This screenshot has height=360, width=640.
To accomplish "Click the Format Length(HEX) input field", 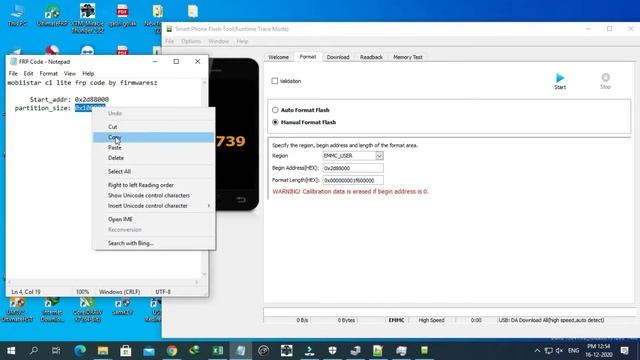I will 353,180.
